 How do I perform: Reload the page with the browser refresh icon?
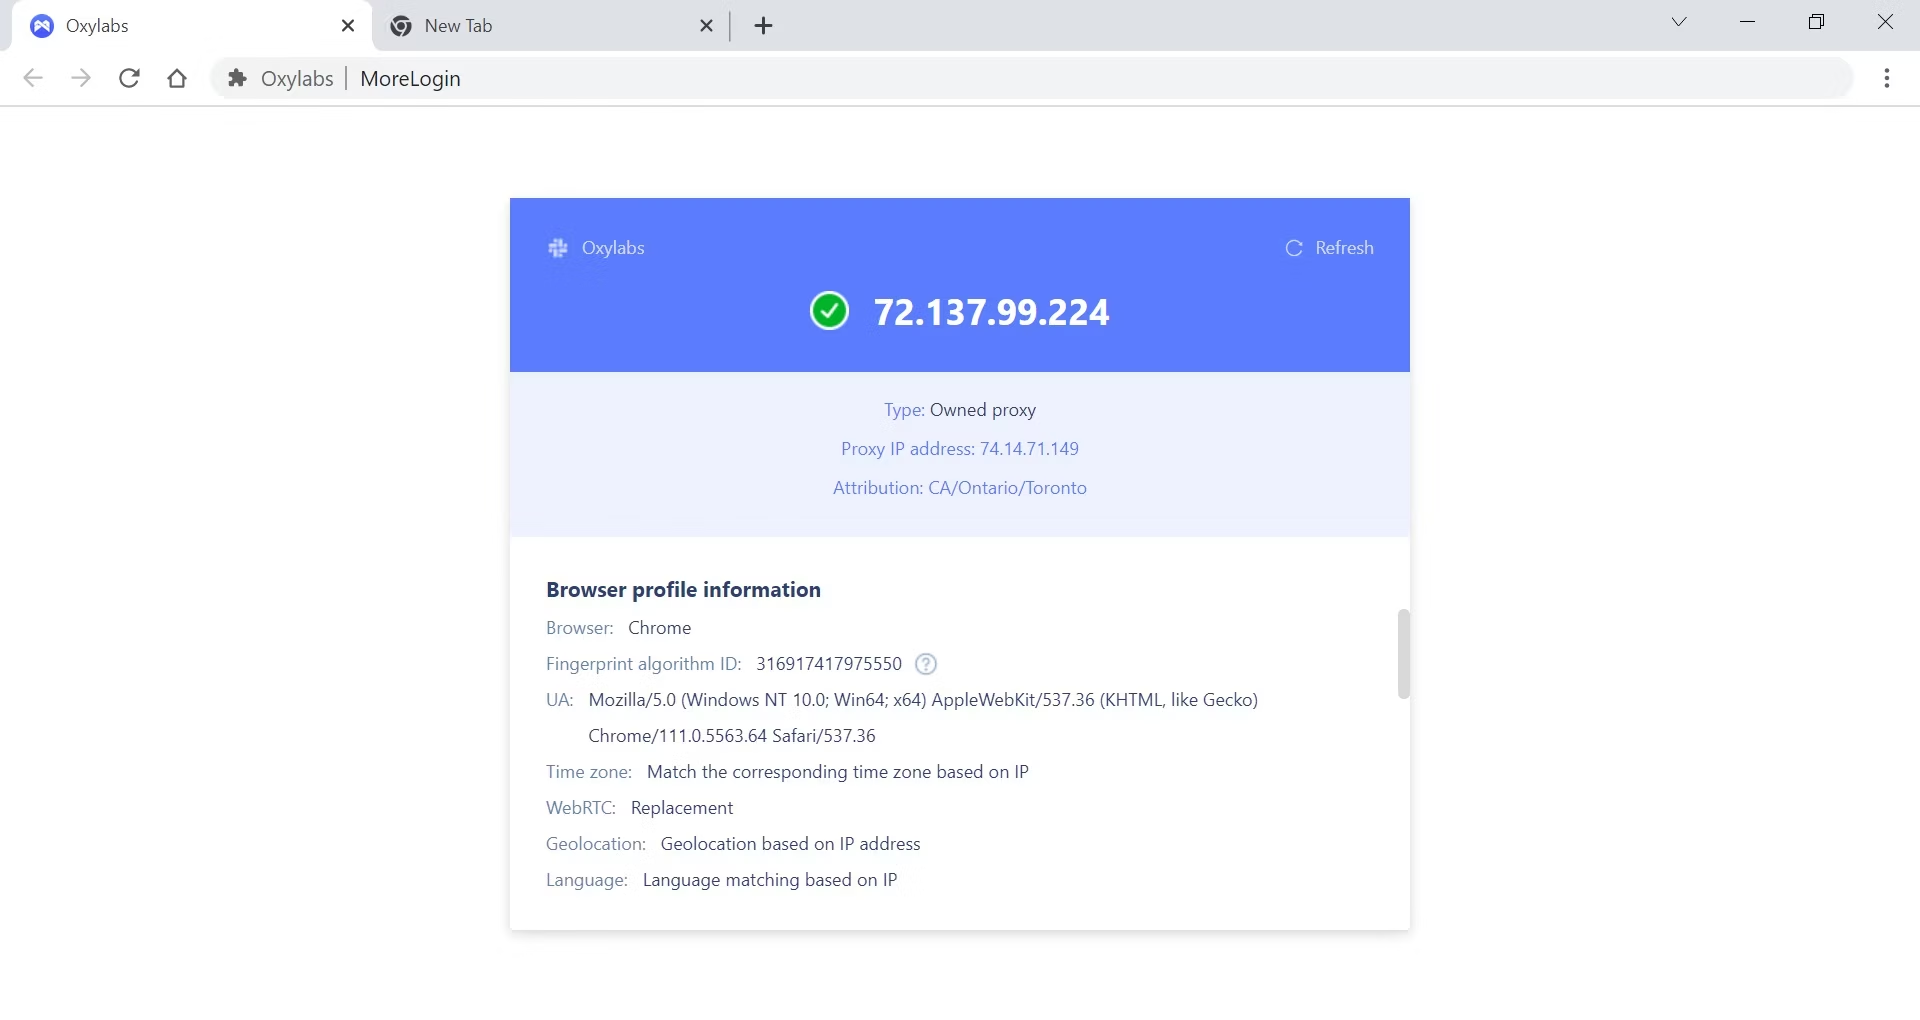click(x=129, y=78)
